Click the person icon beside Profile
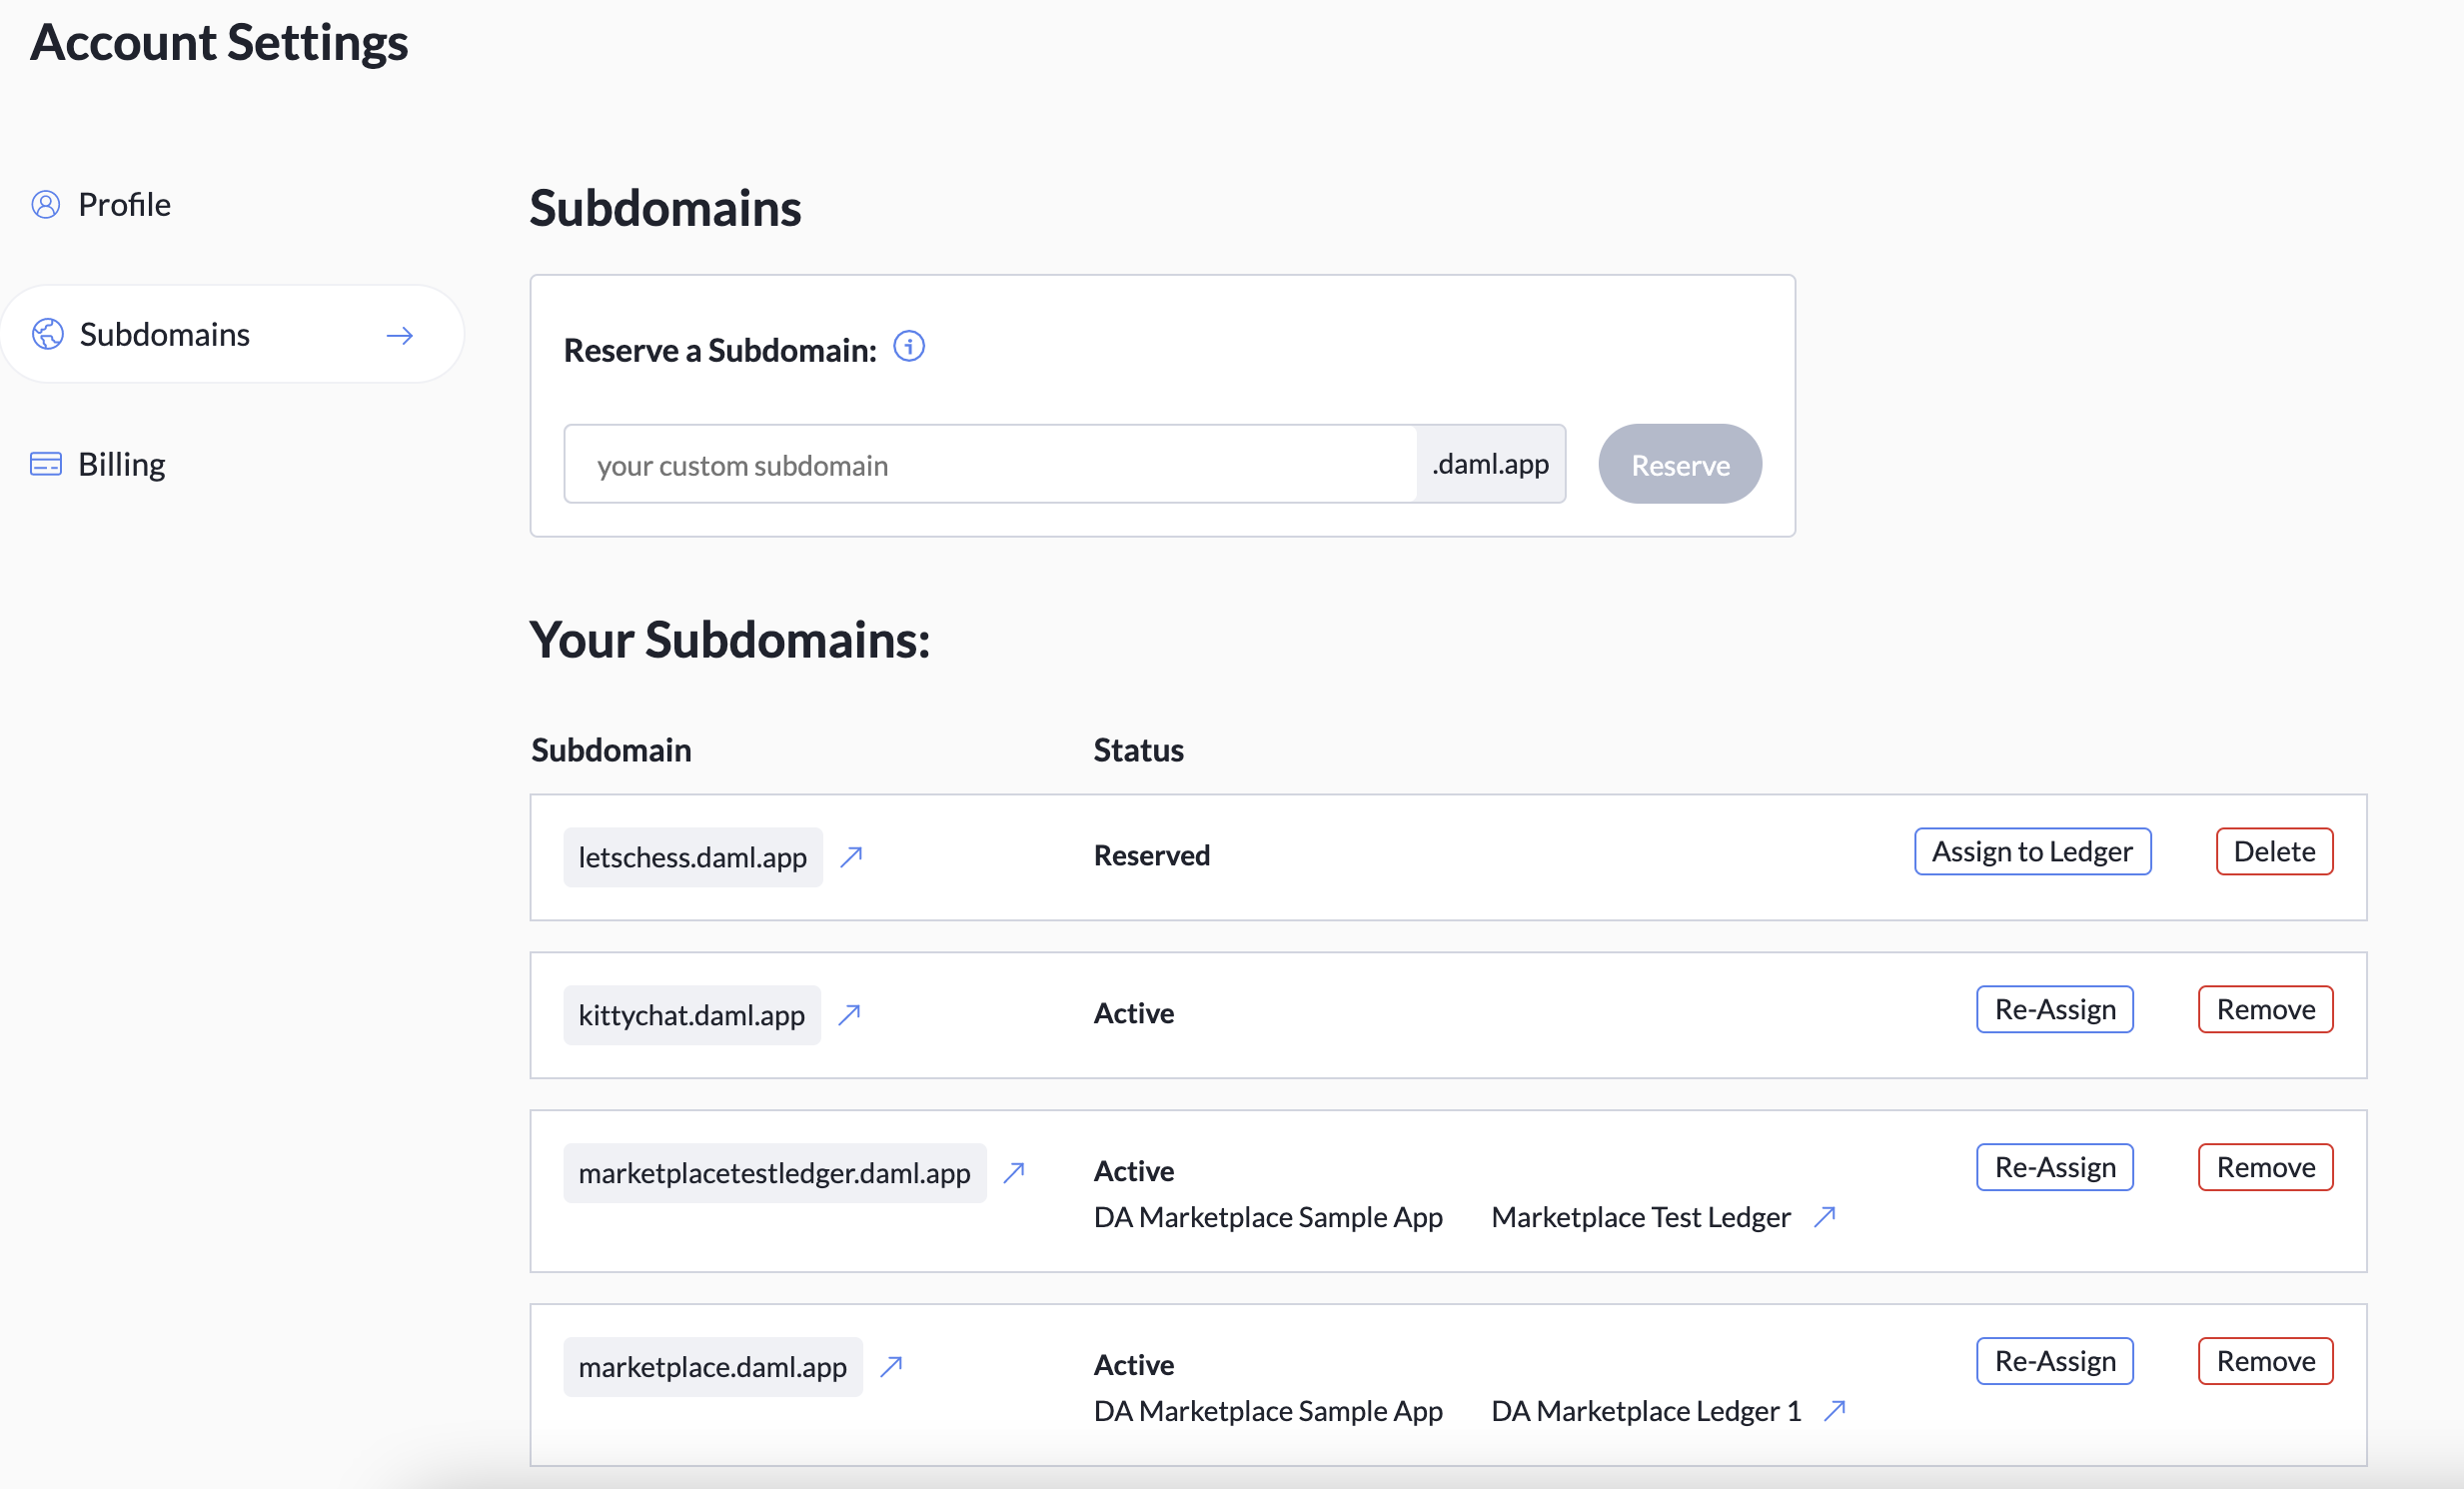The width and height of the screenshot is (2464, 1489). pyautogui.click(x=45, y=204)
